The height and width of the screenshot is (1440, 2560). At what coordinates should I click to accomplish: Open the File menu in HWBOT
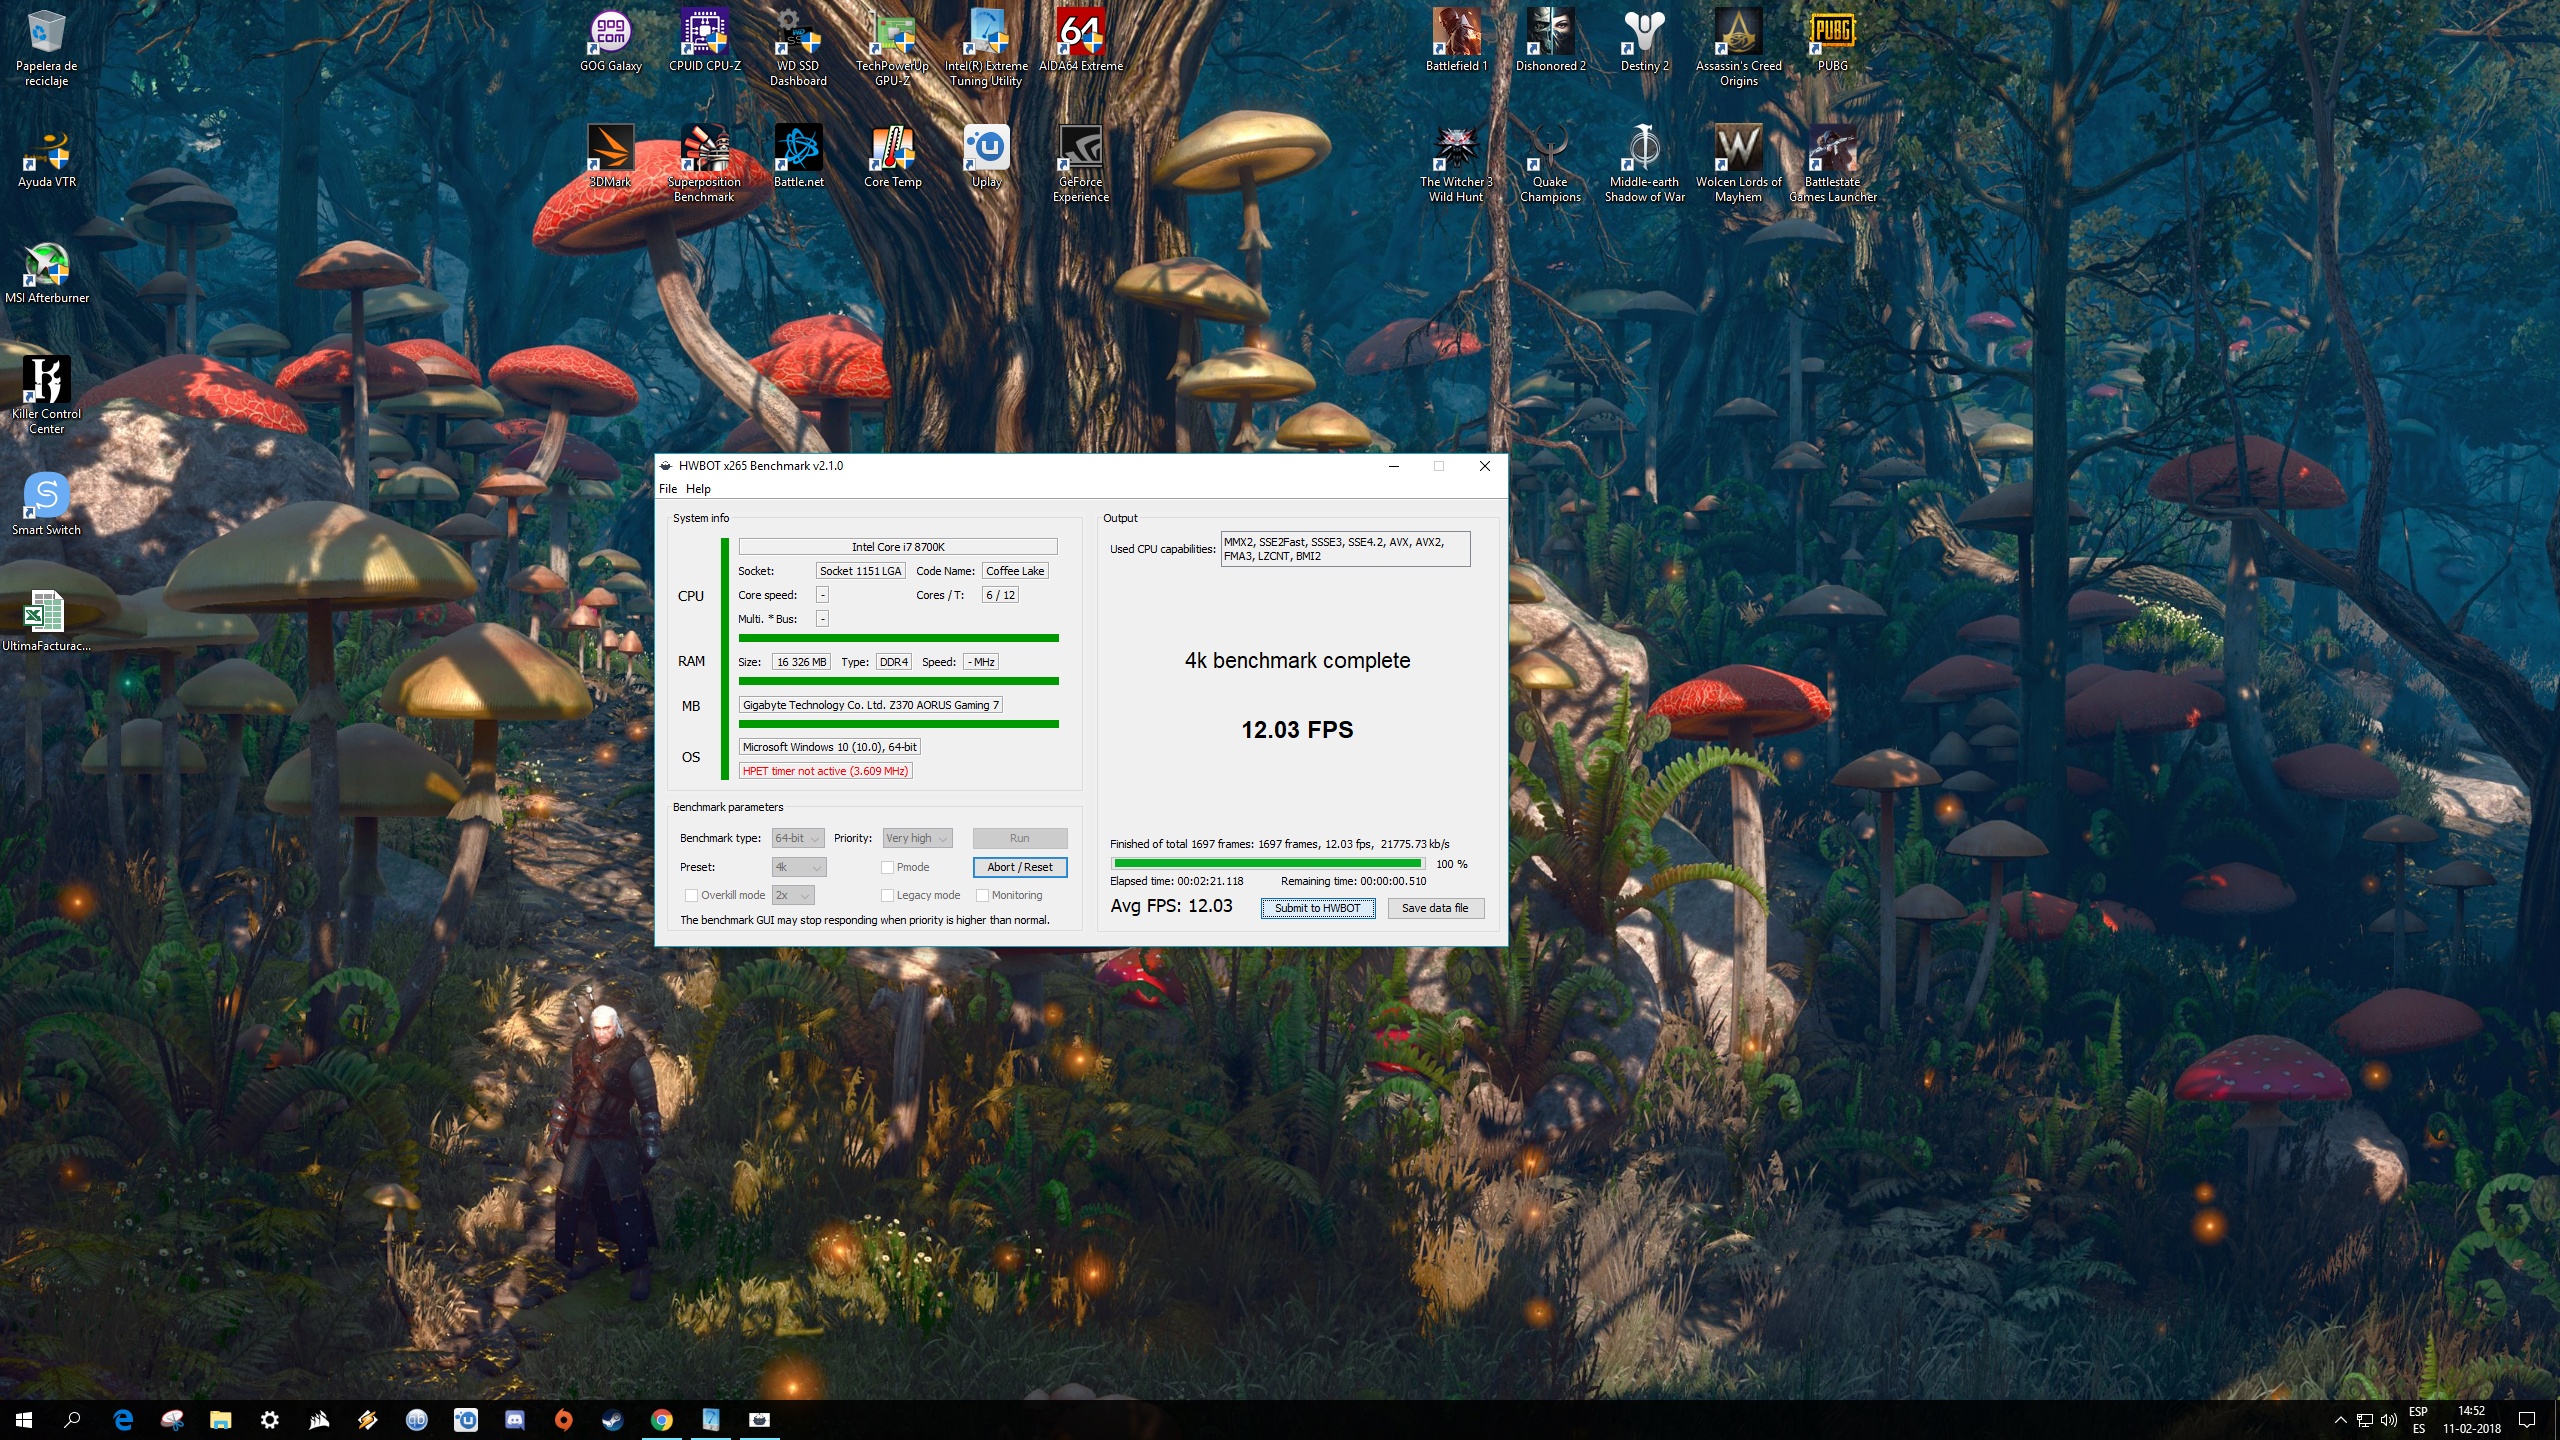coord(668,489)
